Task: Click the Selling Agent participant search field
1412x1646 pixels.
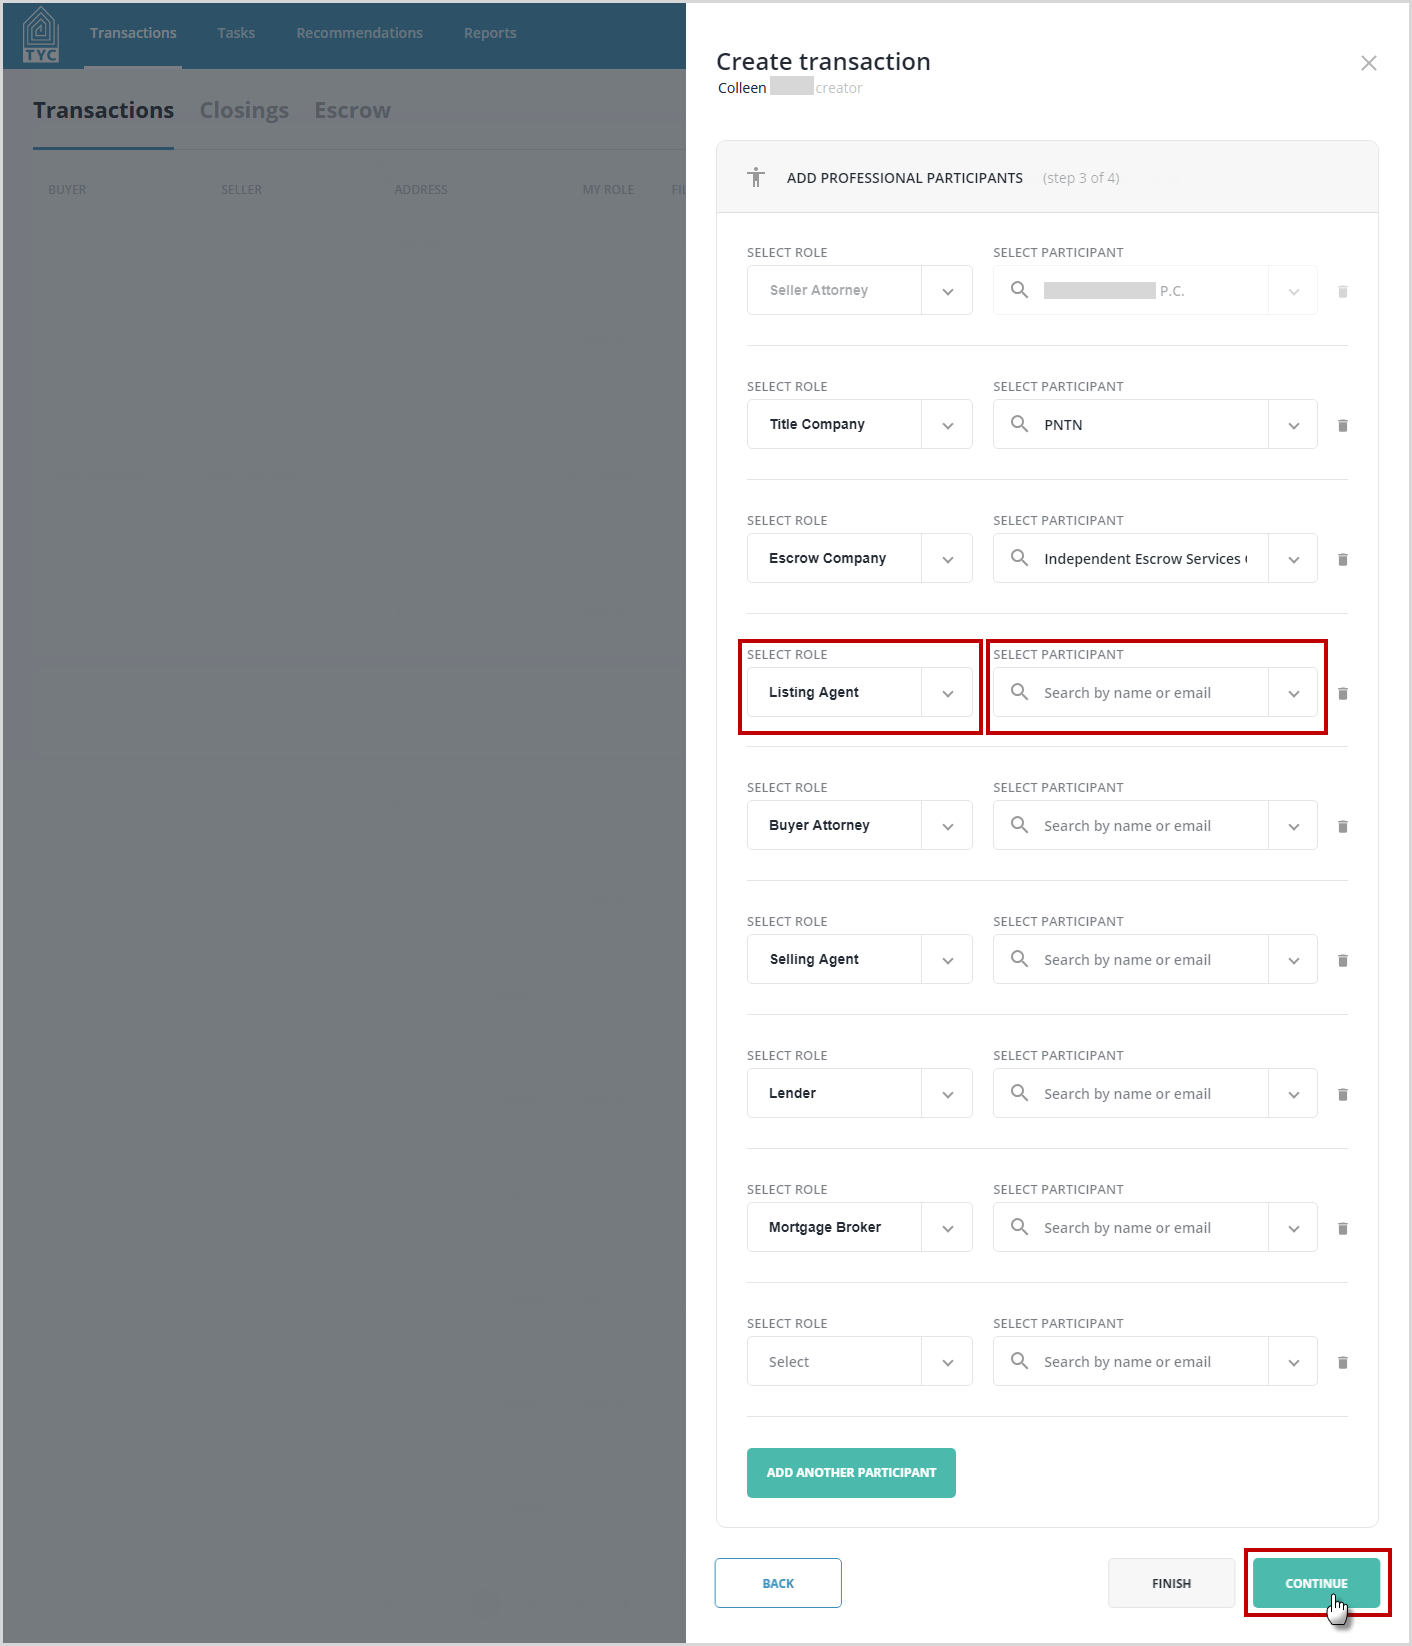Action: (1155, 959)
